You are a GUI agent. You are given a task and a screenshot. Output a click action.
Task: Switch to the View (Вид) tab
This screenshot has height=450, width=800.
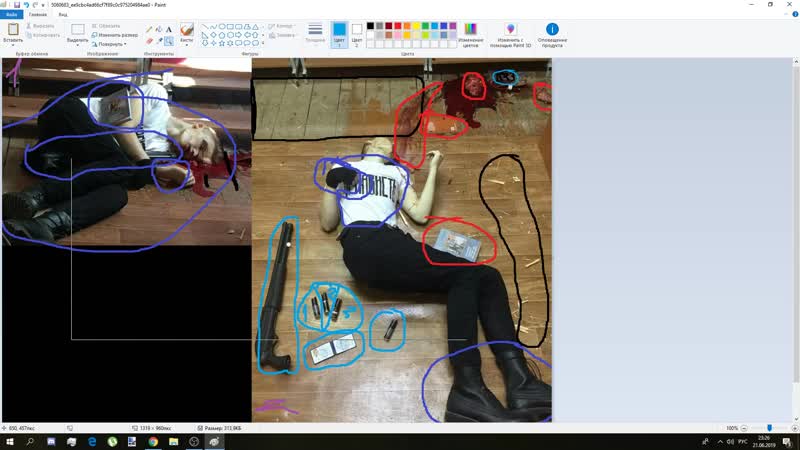coord(63,15)
